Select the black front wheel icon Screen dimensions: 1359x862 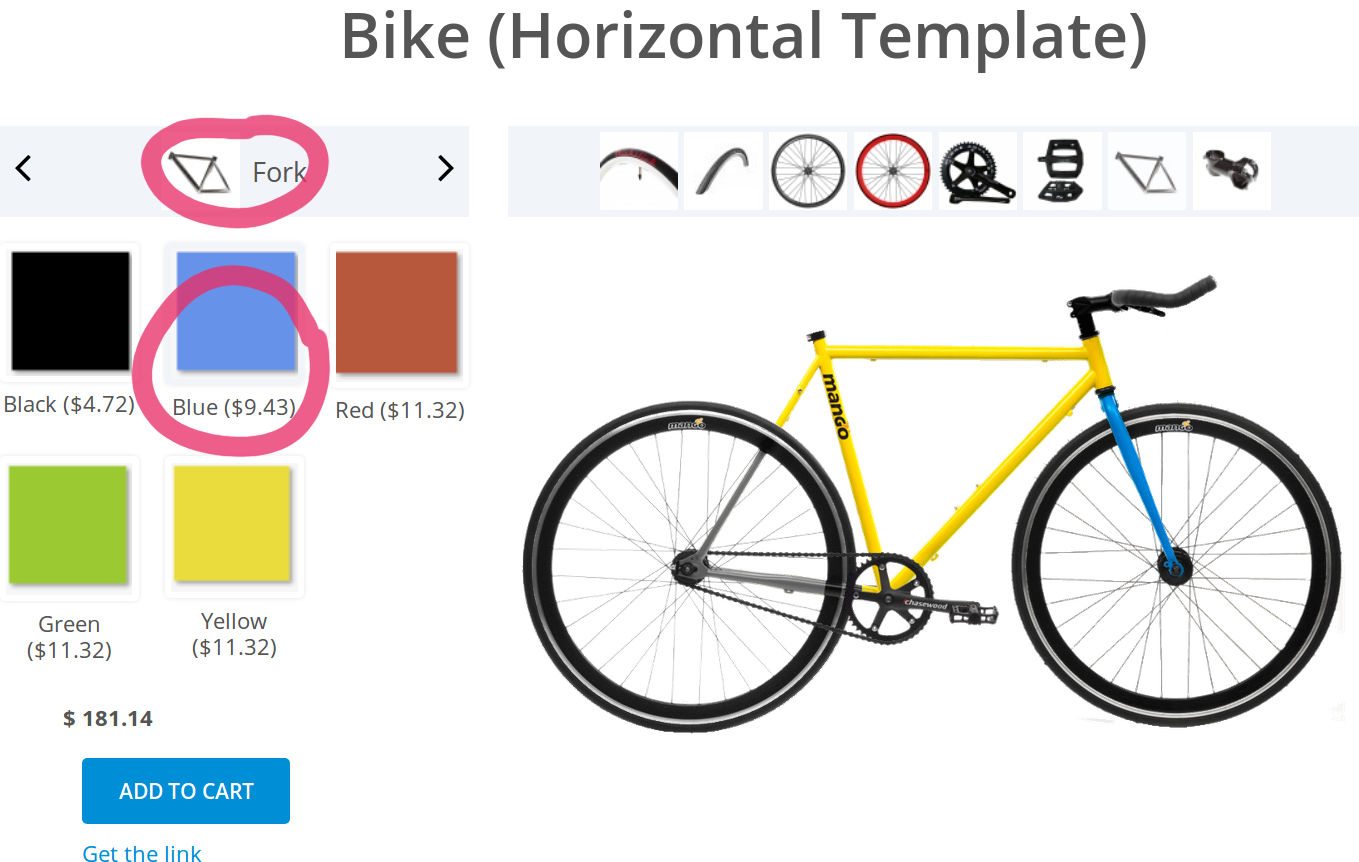[807, 170]
